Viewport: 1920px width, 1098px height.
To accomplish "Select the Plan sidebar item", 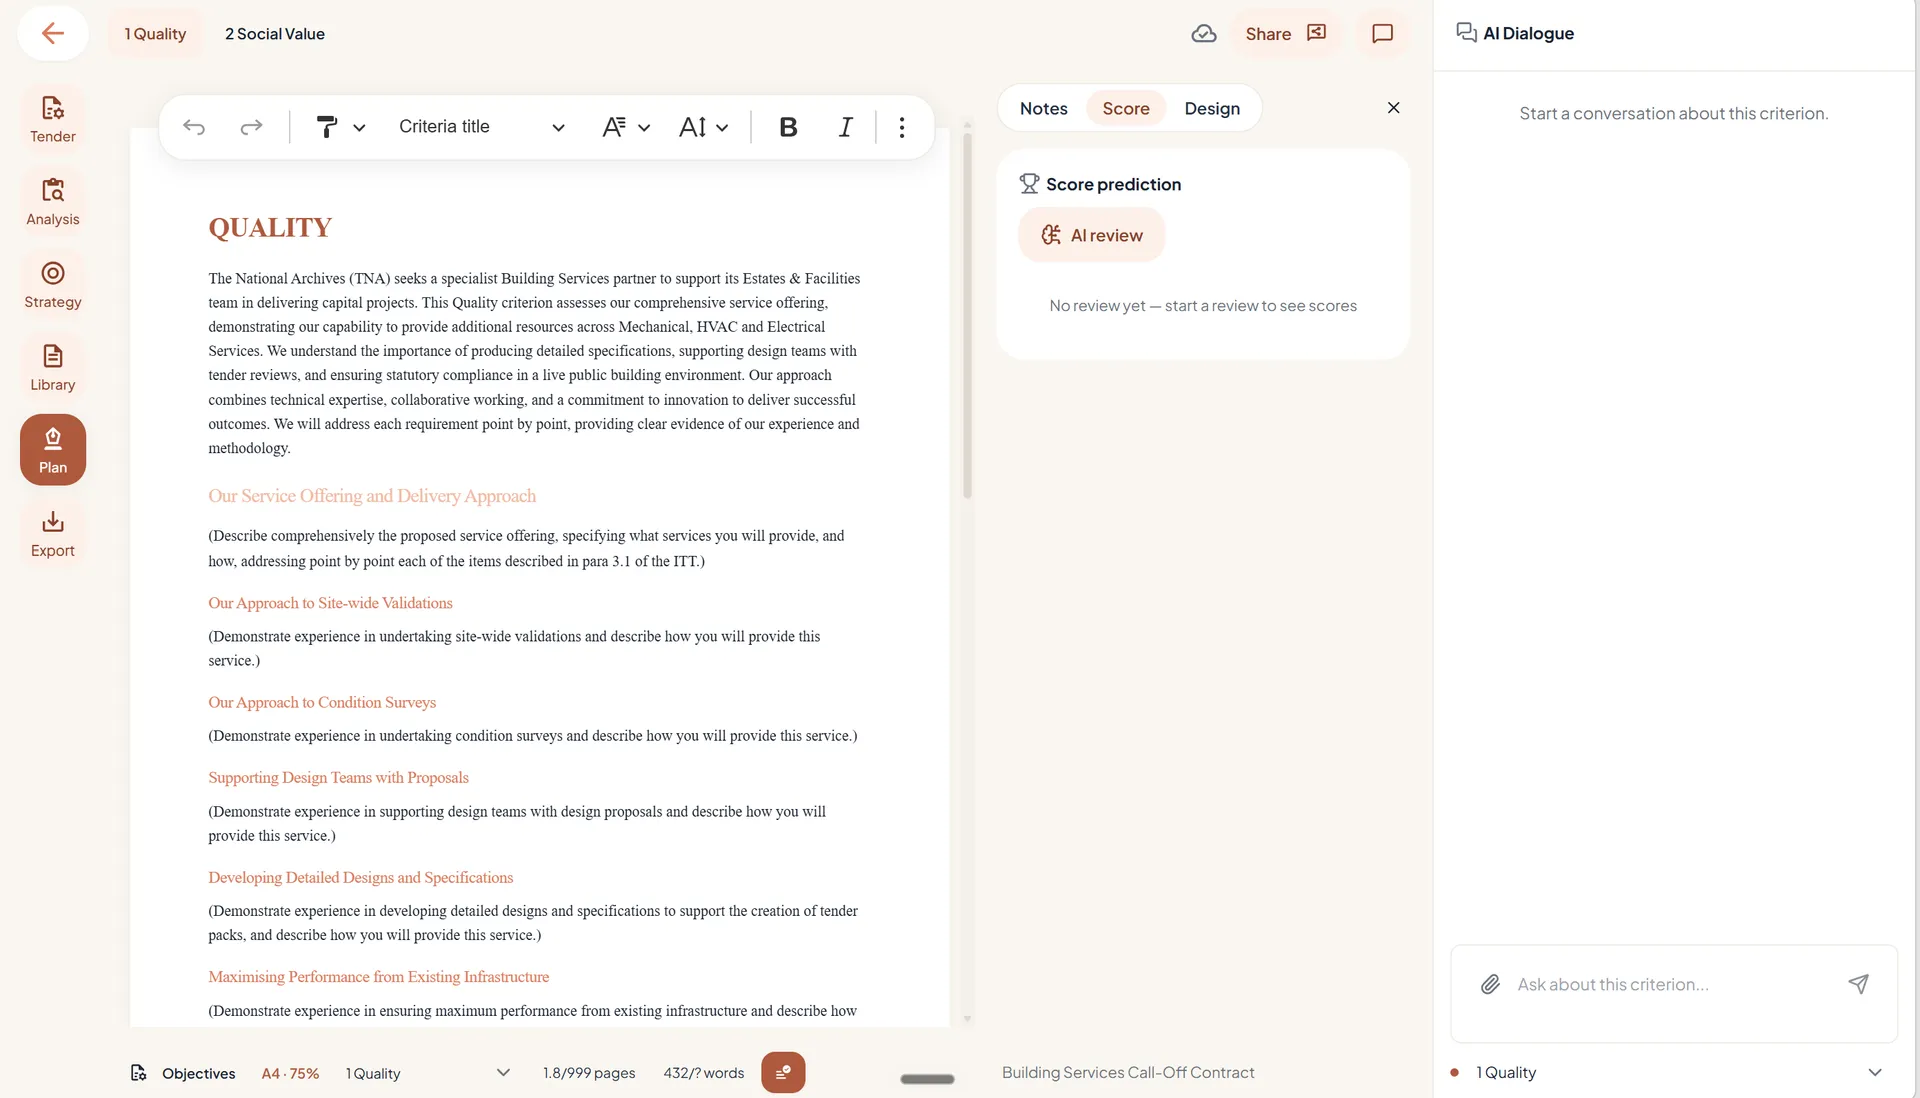I will click(x=53, y=450).
